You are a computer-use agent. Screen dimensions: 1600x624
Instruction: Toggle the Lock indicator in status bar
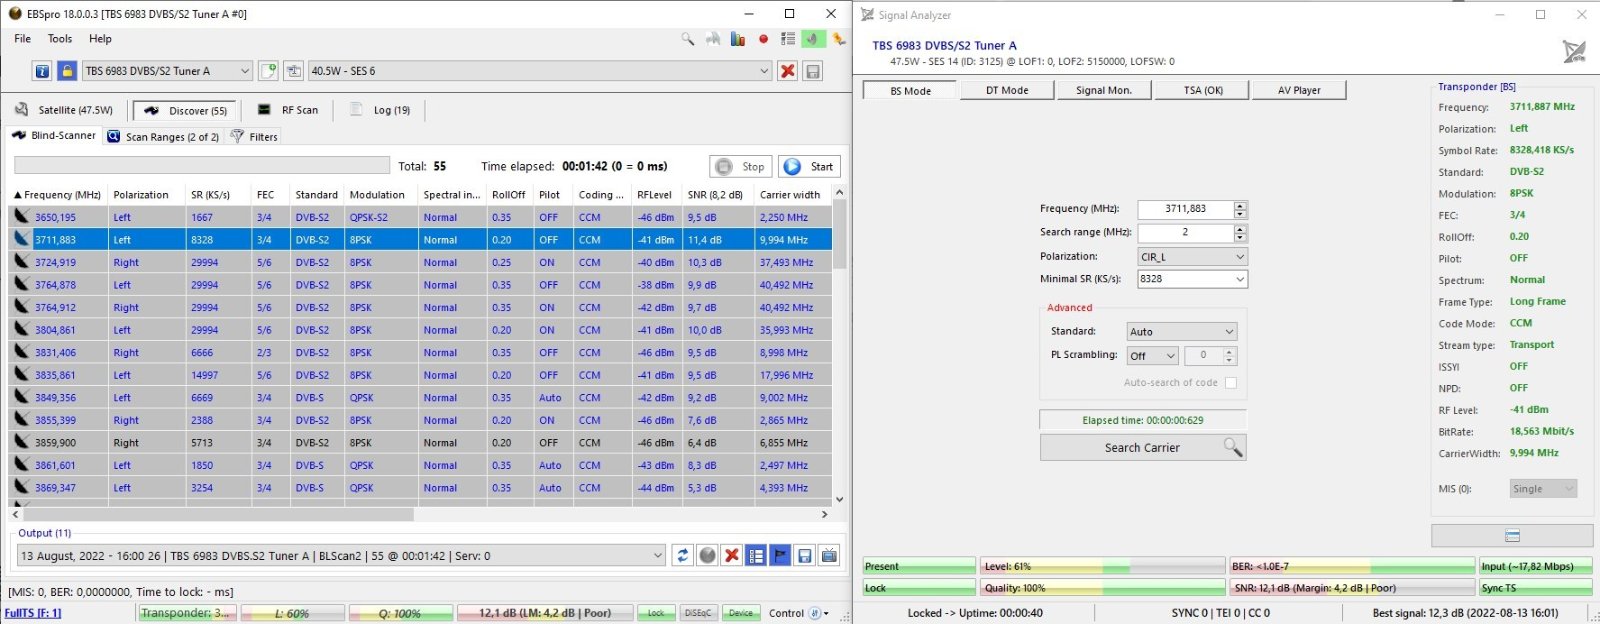click(655, 613)
